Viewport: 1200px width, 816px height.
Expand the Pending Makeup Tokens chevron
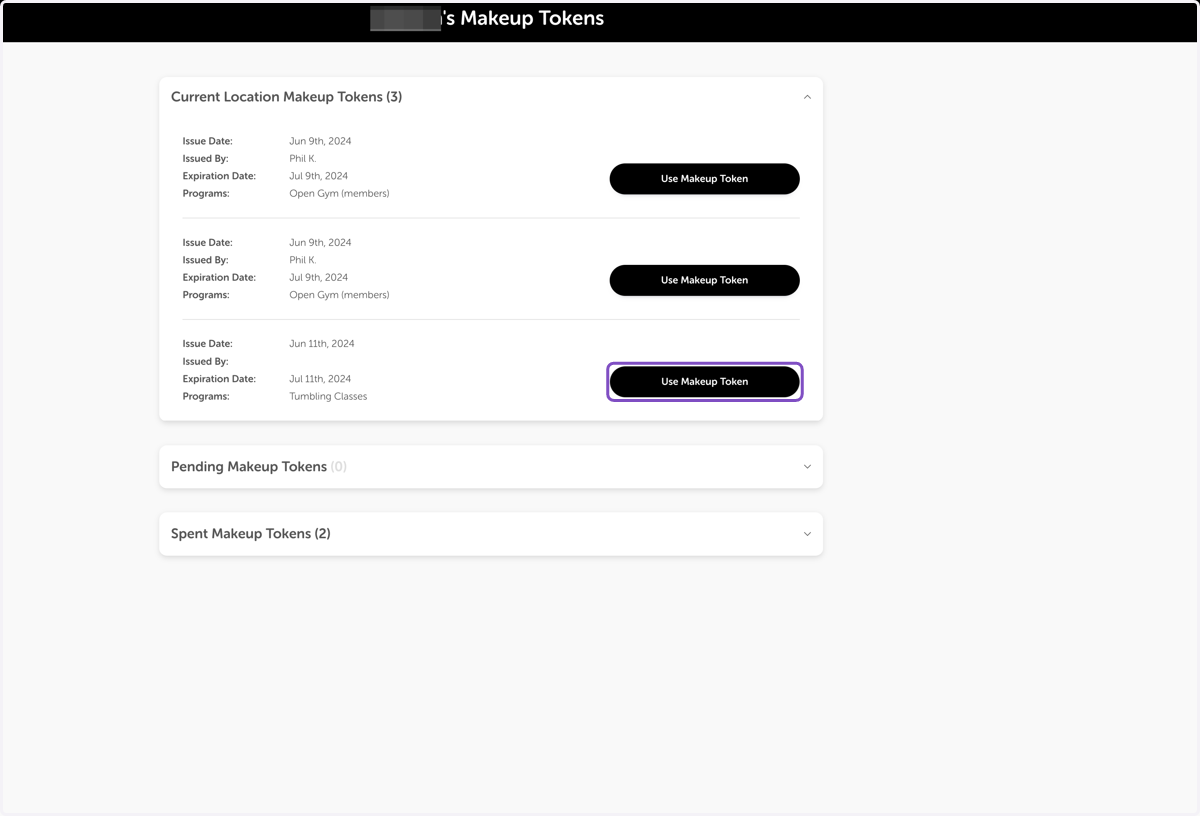click(807, 467)
